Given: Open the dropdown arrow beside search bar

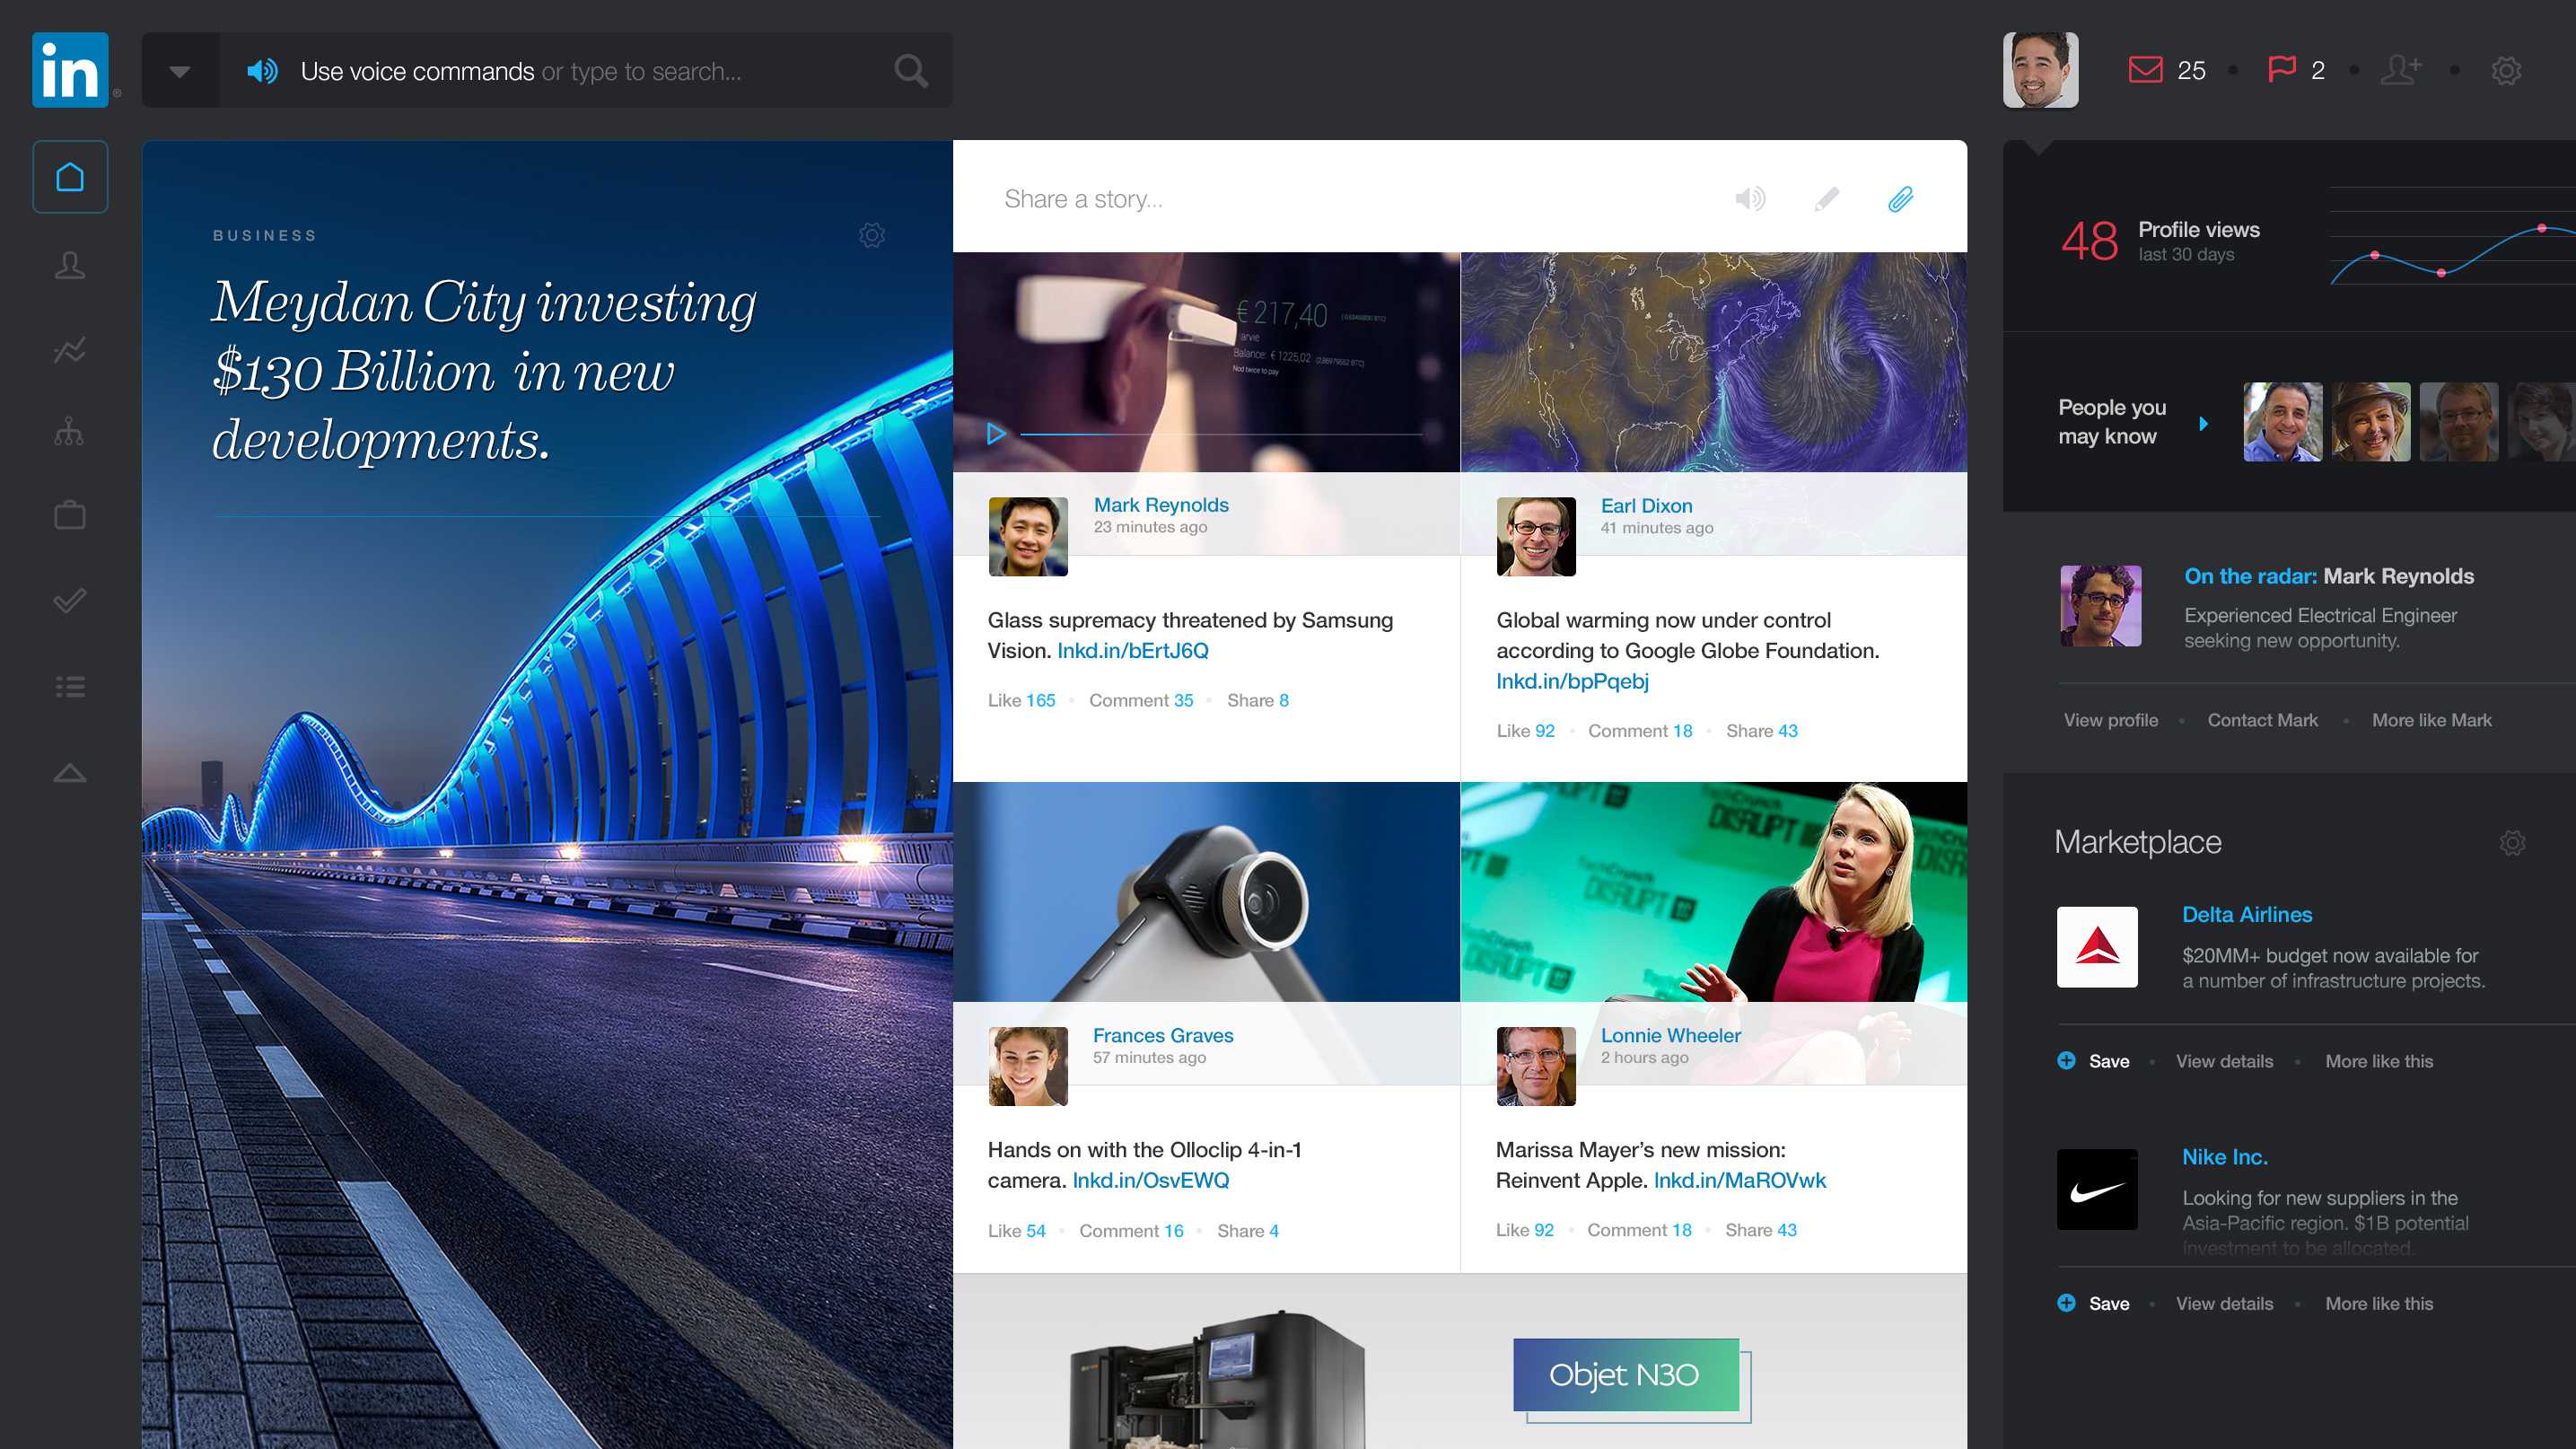Looking at the screenshot, I should click(180, 71).
